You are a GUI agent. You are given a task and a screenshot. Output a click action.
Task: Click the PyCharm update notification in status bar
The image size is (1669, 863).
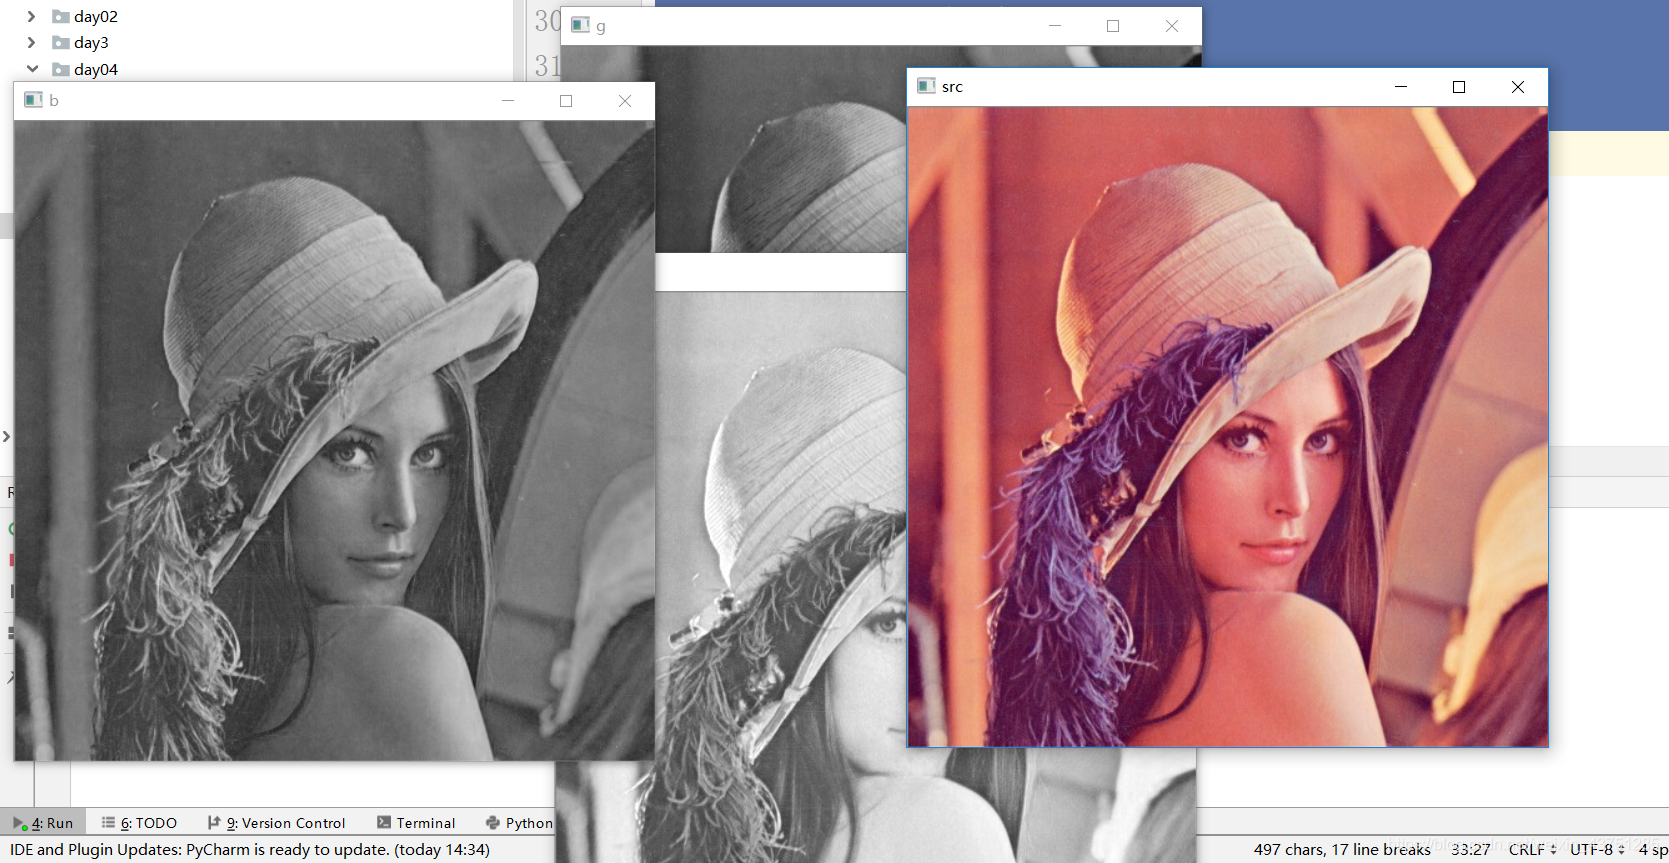point(250,849)
